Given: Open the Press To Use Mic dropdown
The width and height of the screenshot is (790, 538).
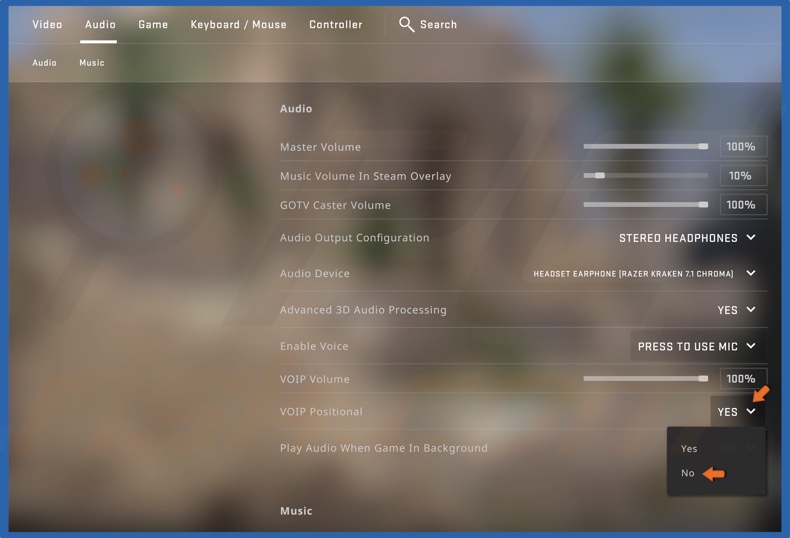Looking at the screenshot, I should [x=698, y=346].
